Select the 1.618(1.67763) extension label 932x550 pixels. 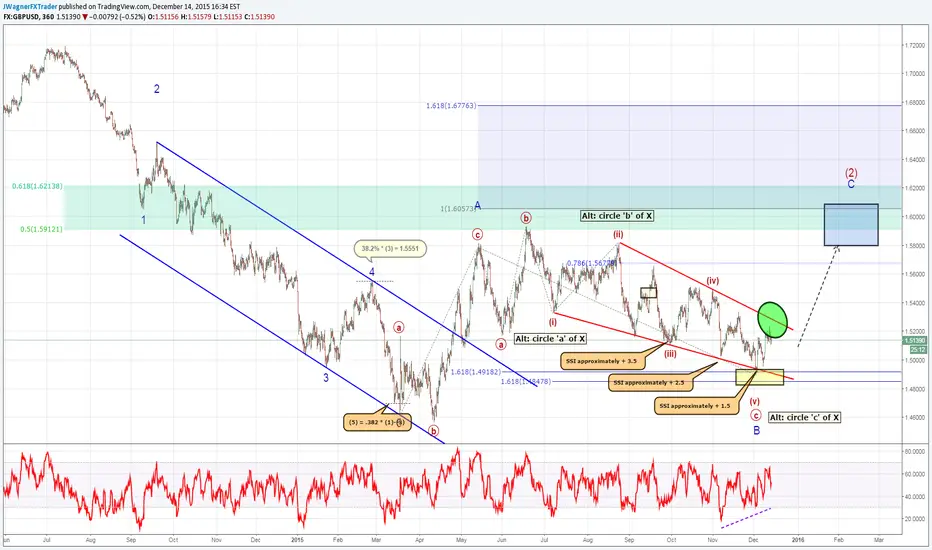451,106
